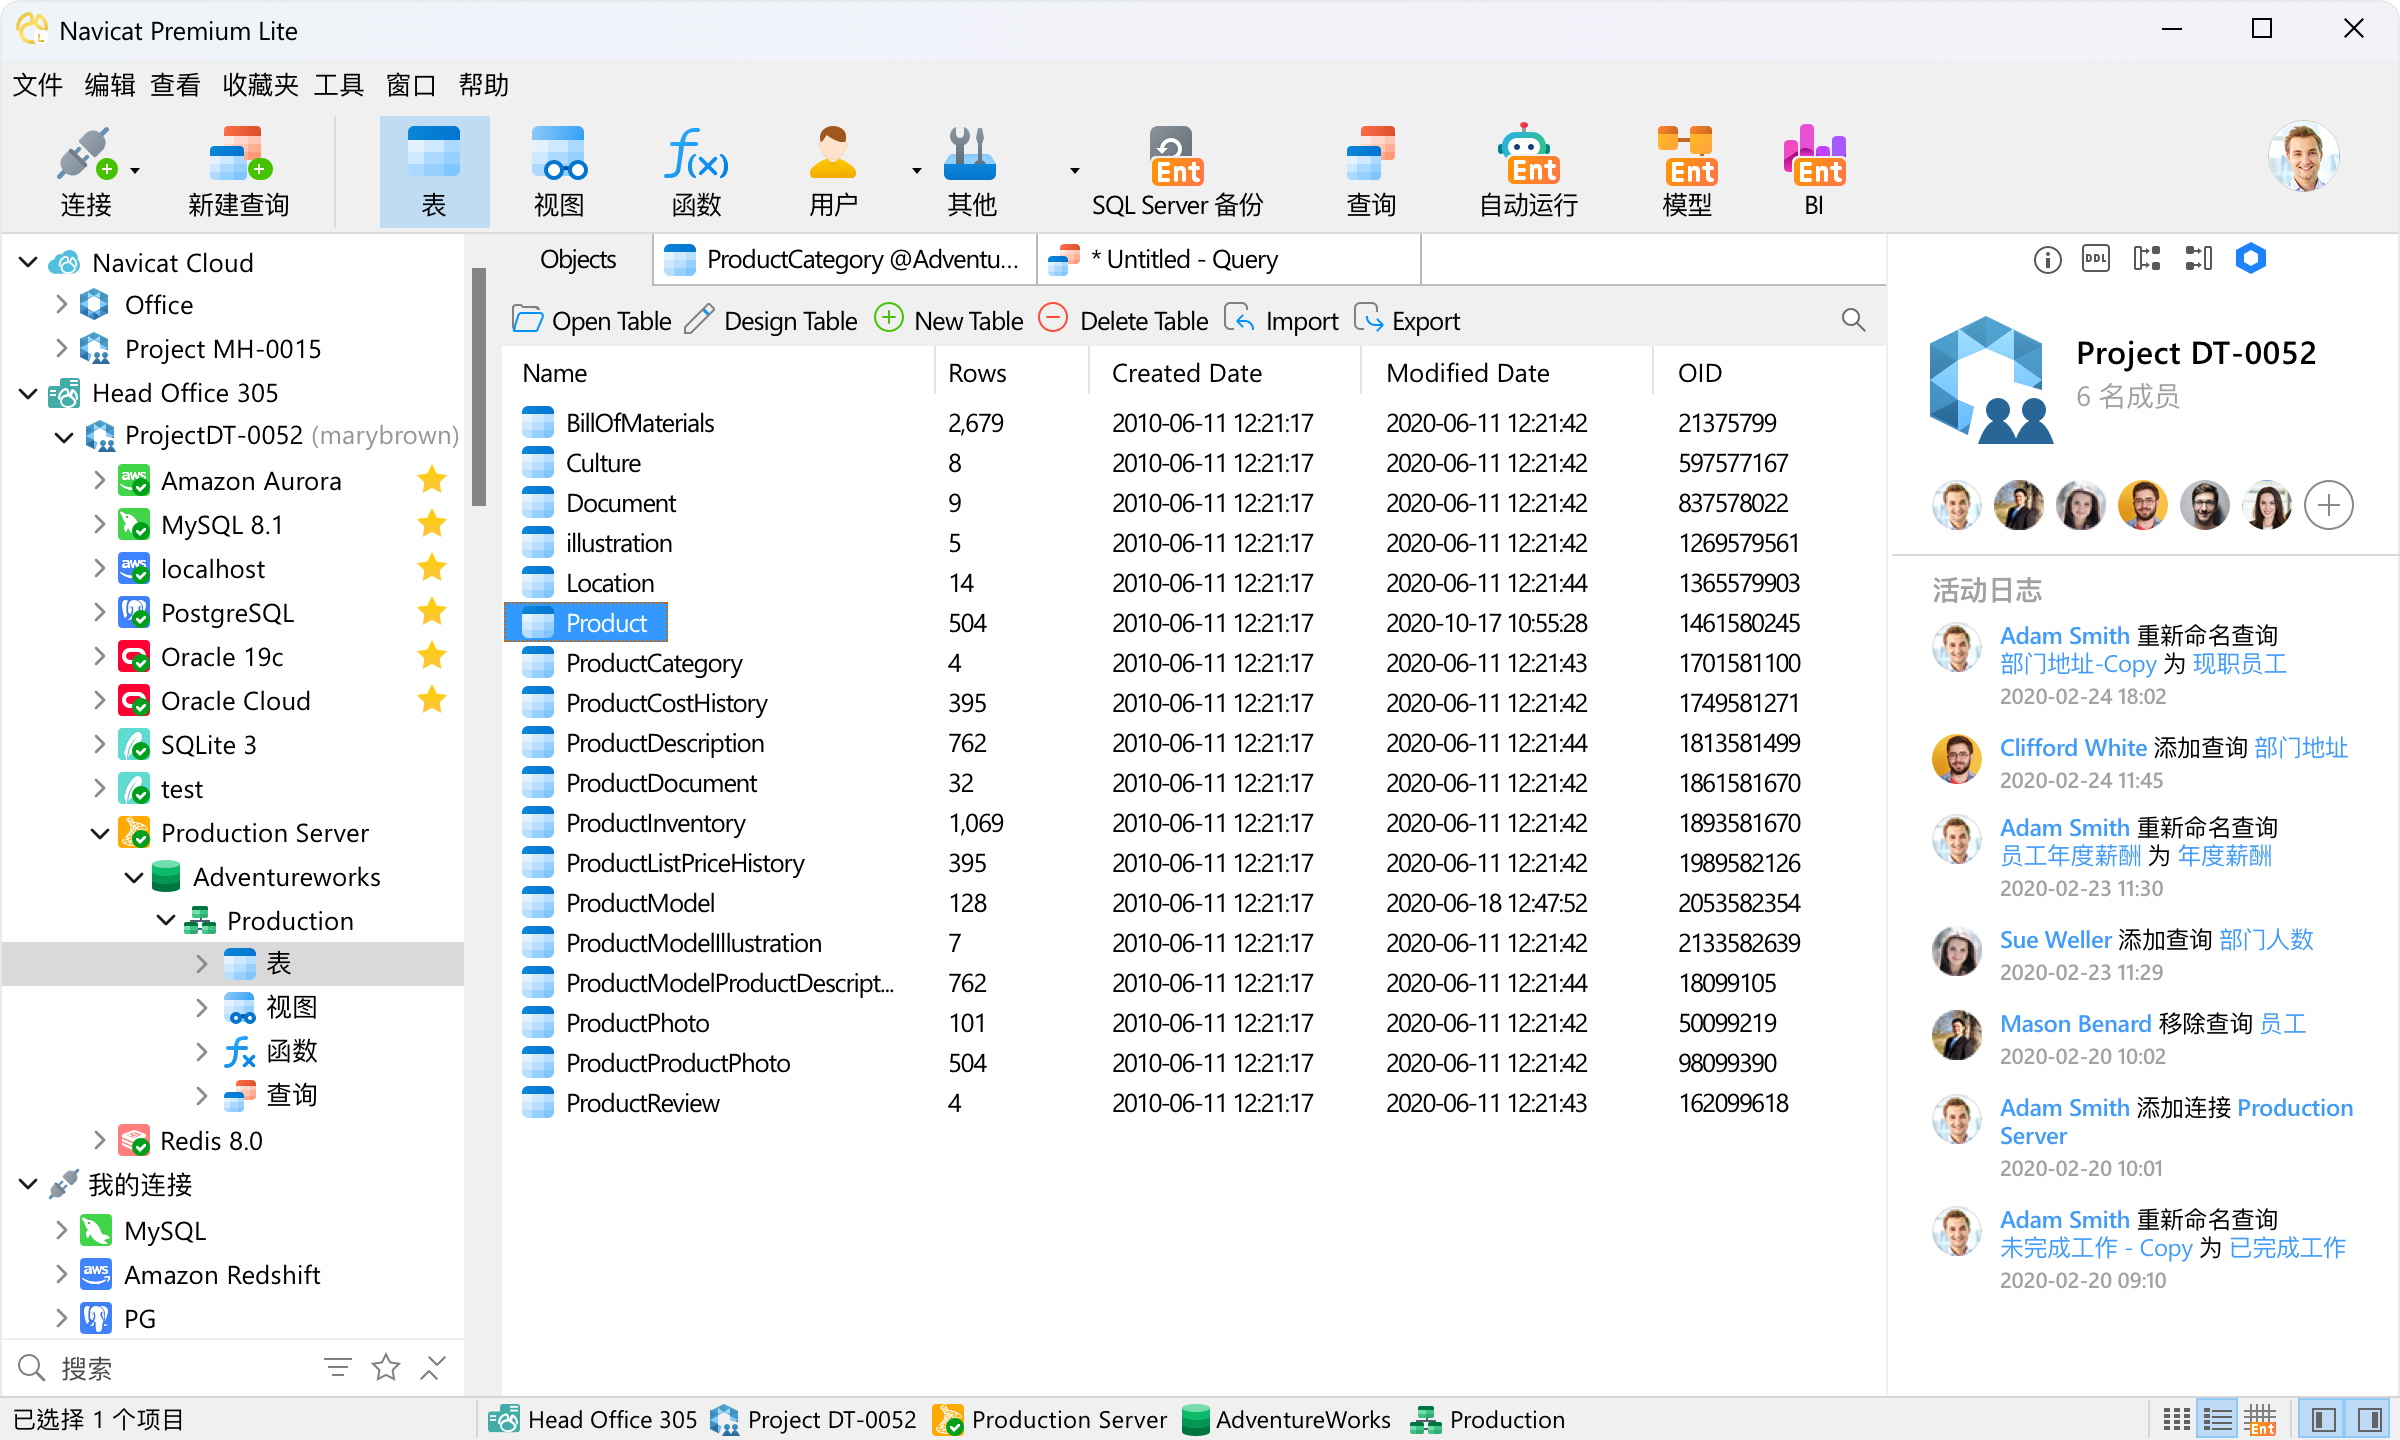Viewport: 2400px width, 1440px height.
Task: Show the DDL panel icon
Action: 2096,260
